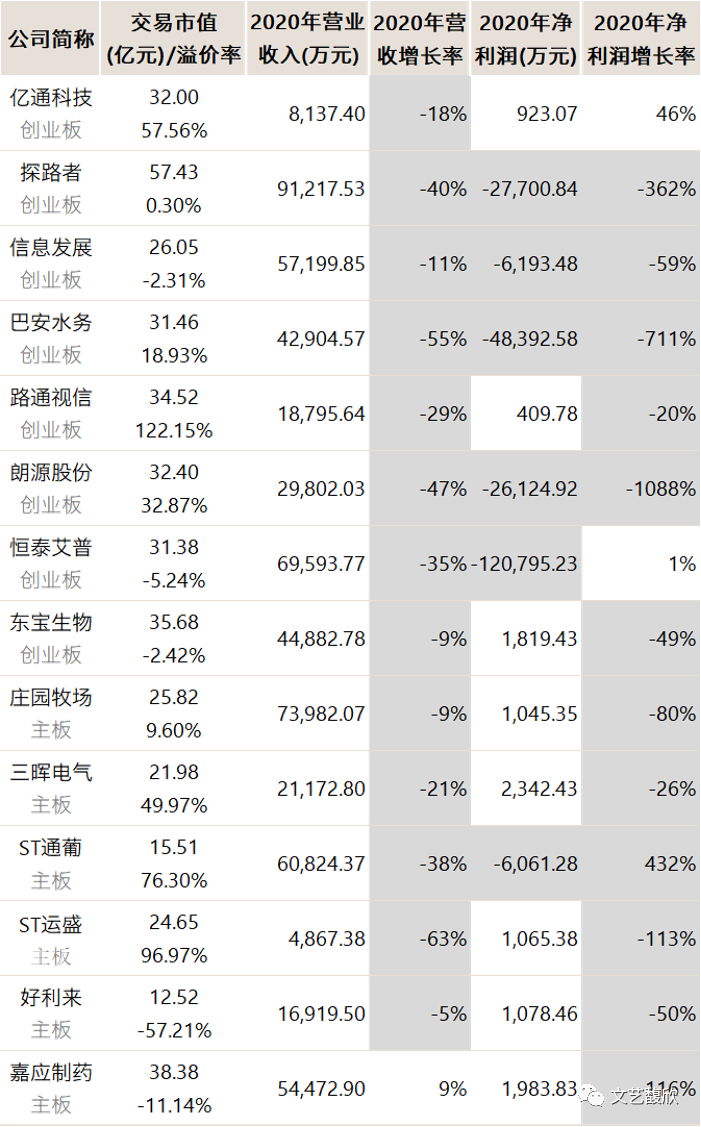Click 恒泰艾普 net profit value -120,795.23
Screen dimensions: 701x1127
click(524, 564)
